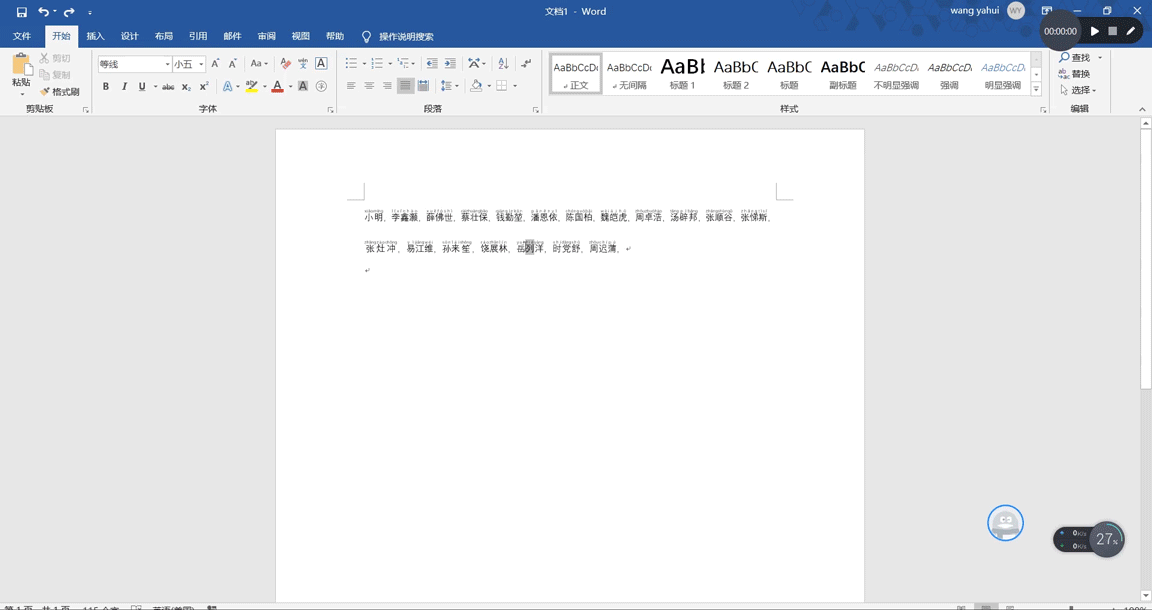Open the Font dialog launcher
This screenshot has width=1152, height=610.
pyautogui.click(x=331, y=110)
